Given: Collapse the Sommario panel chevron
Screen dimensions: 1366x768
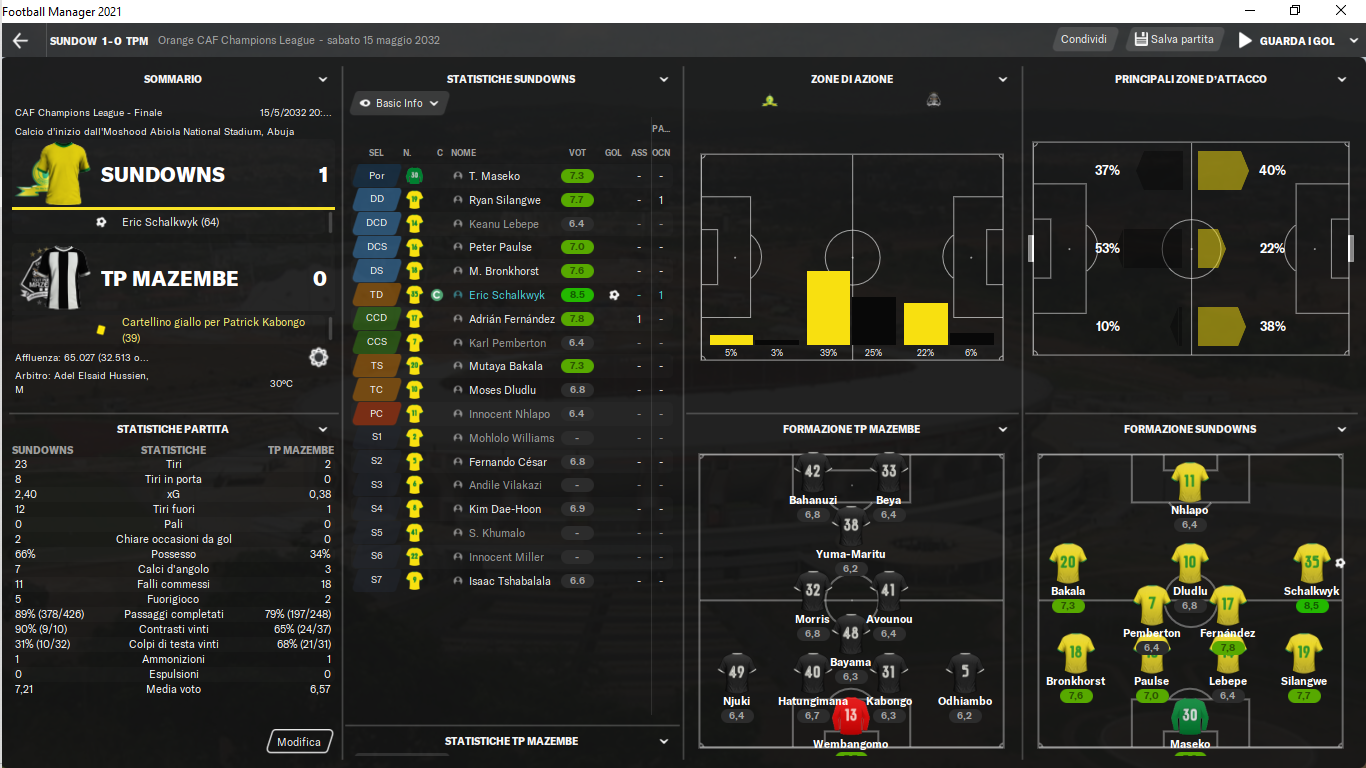Looking at the screenshot, I should tap(323, 79).
